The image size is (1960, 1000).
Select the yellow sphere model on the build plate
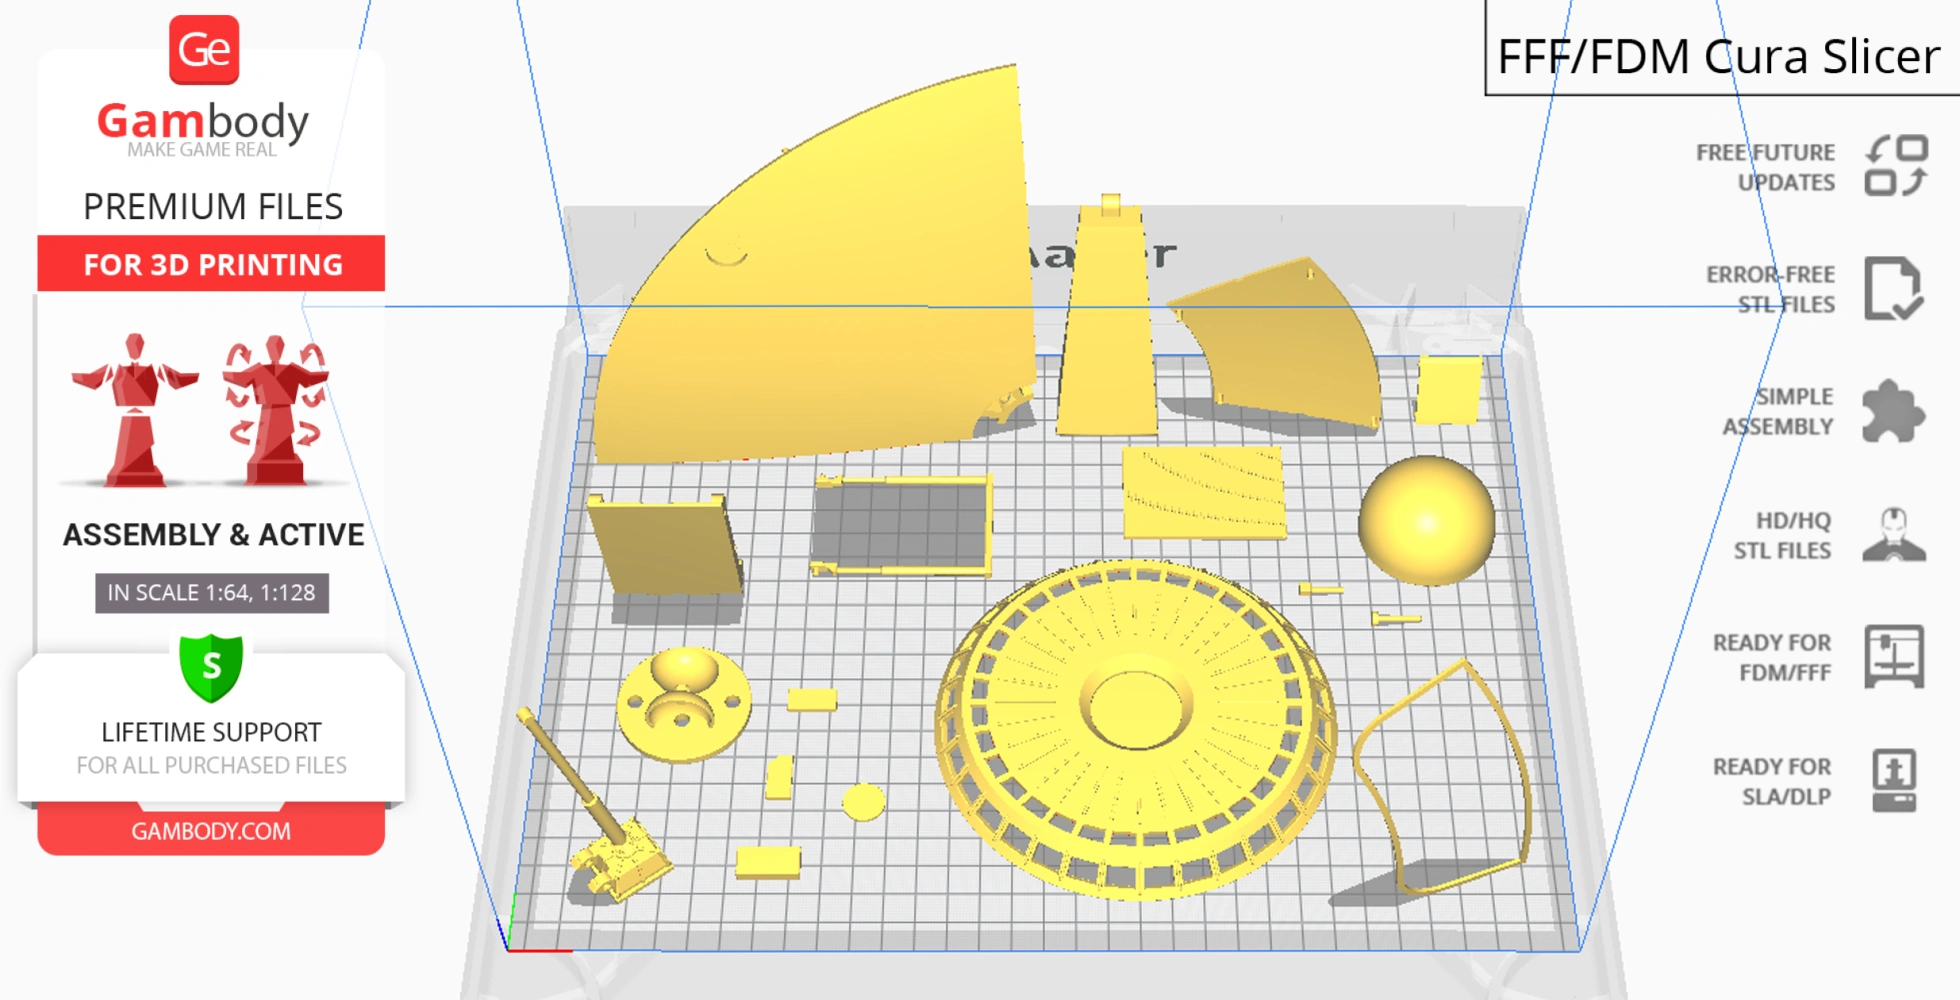point(1427,520)
